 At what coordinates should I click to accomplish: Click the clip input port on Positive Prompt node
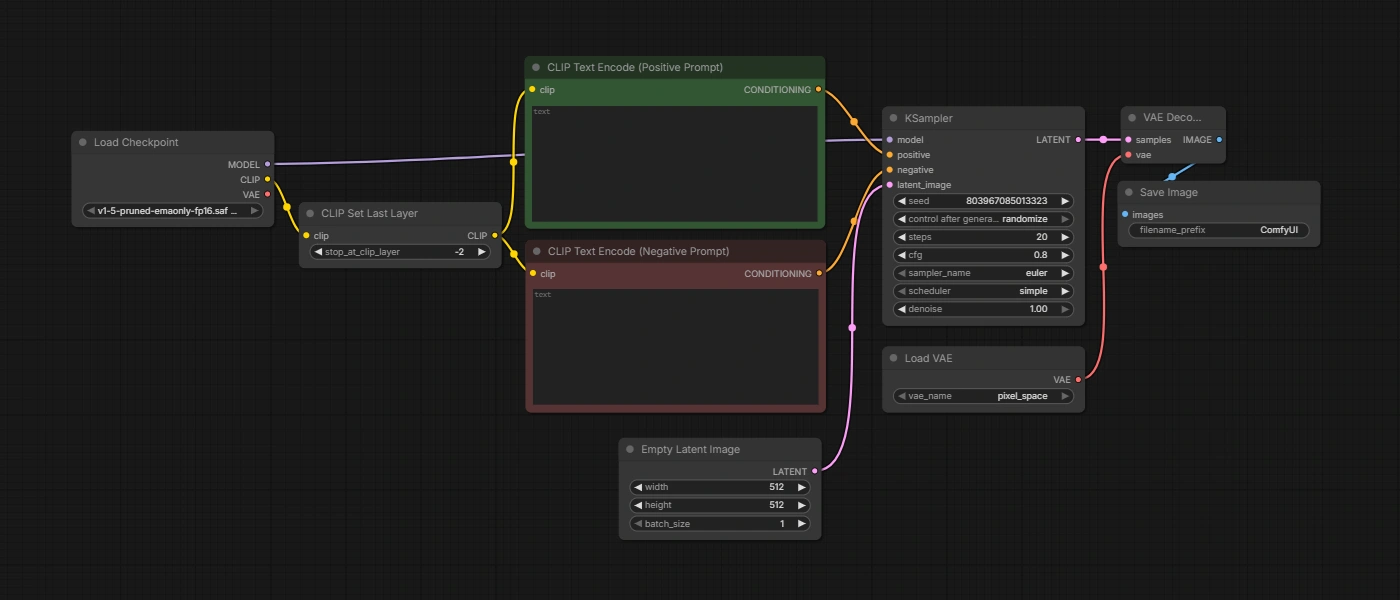tap(532, 90)
